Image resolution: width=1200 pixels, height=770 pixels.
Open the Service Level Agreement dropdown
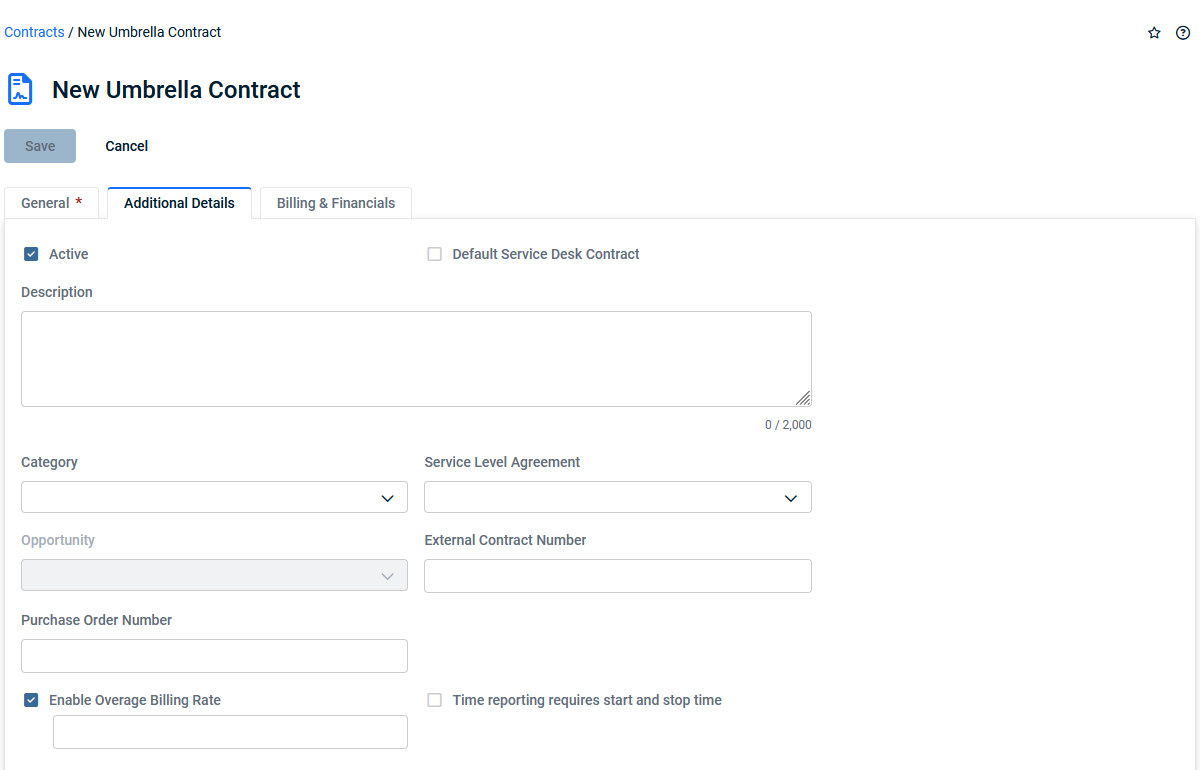790,498
